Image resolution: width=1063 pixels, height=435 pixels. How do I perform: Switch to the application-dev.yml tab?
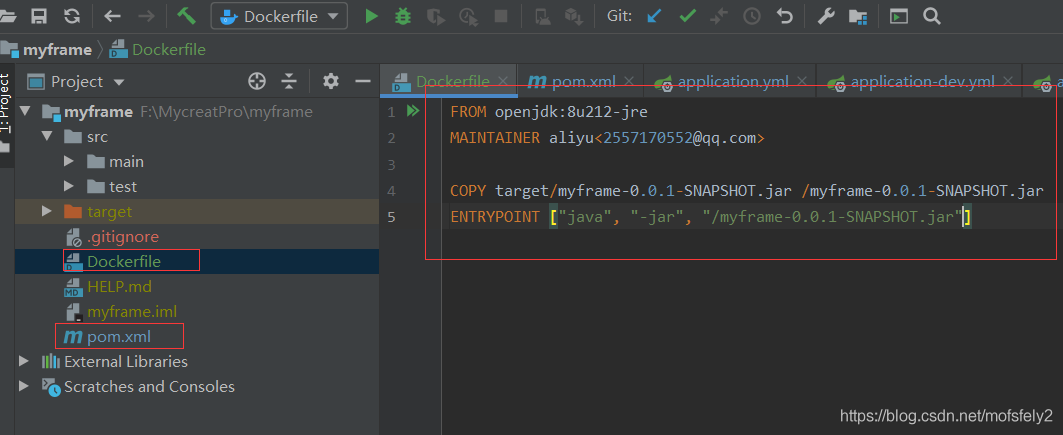pos(911,81)
